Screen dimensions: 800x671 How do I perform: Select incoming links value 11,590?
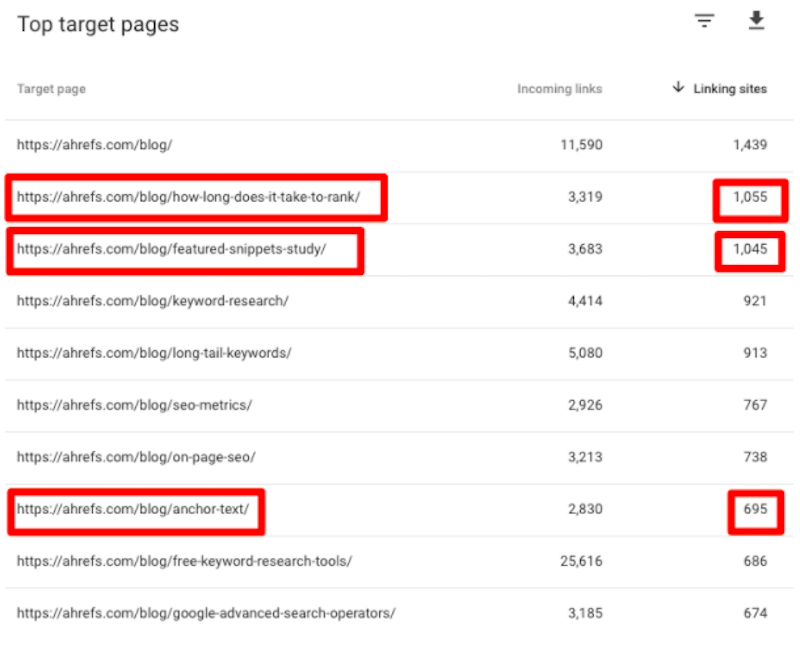coord(581,145)
